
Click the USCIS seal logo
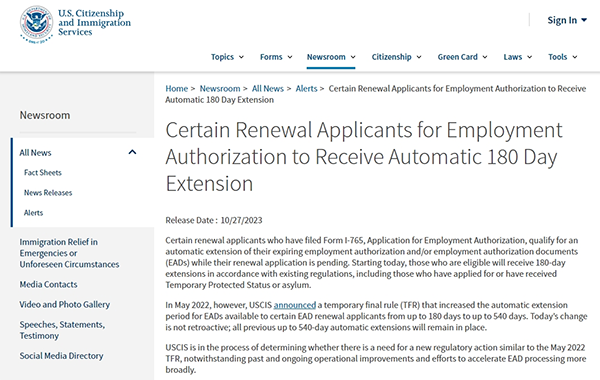click(36, 24)
